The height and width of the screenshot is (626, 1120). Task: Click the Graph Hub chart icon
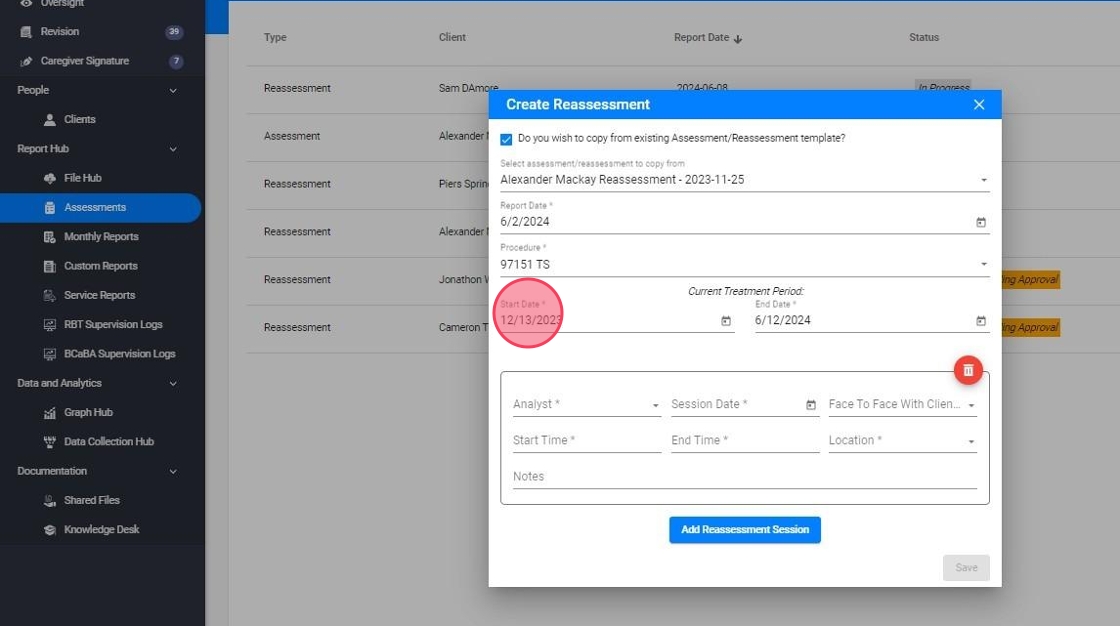(x=50, y=413)
